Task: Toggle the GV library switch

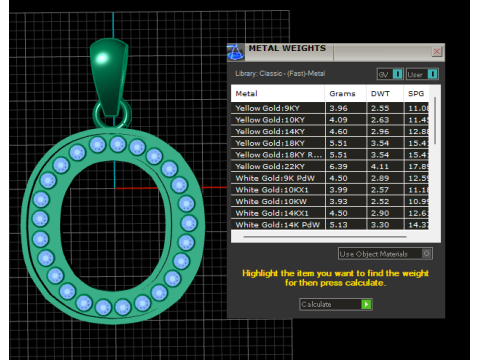Action: [x=390, y=74]
